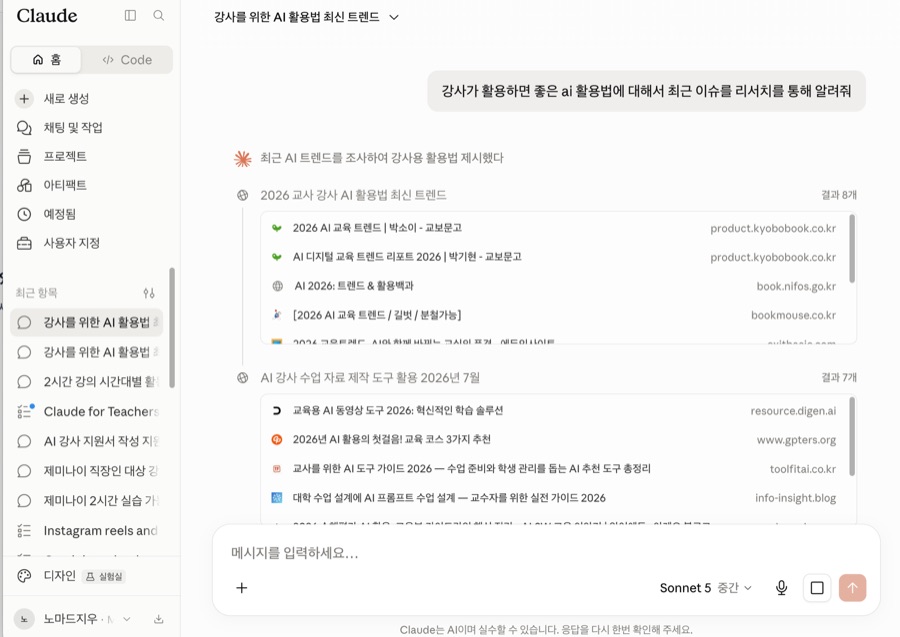Screen dimensions: 900x637
Task: Switch to the Code tab
Action: (x=127, y=60)
